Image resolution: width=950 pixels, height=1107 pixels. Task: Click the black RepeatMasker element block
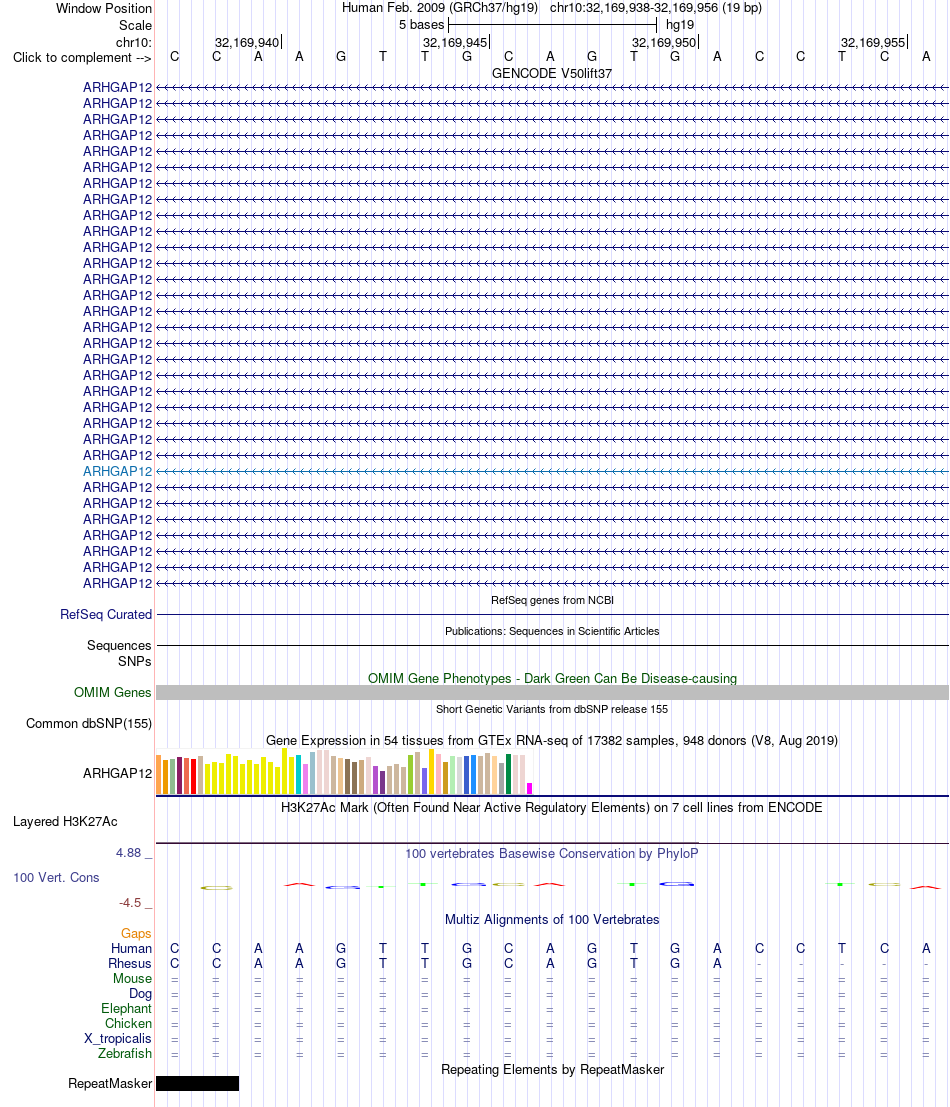[x=198, y=1083]
